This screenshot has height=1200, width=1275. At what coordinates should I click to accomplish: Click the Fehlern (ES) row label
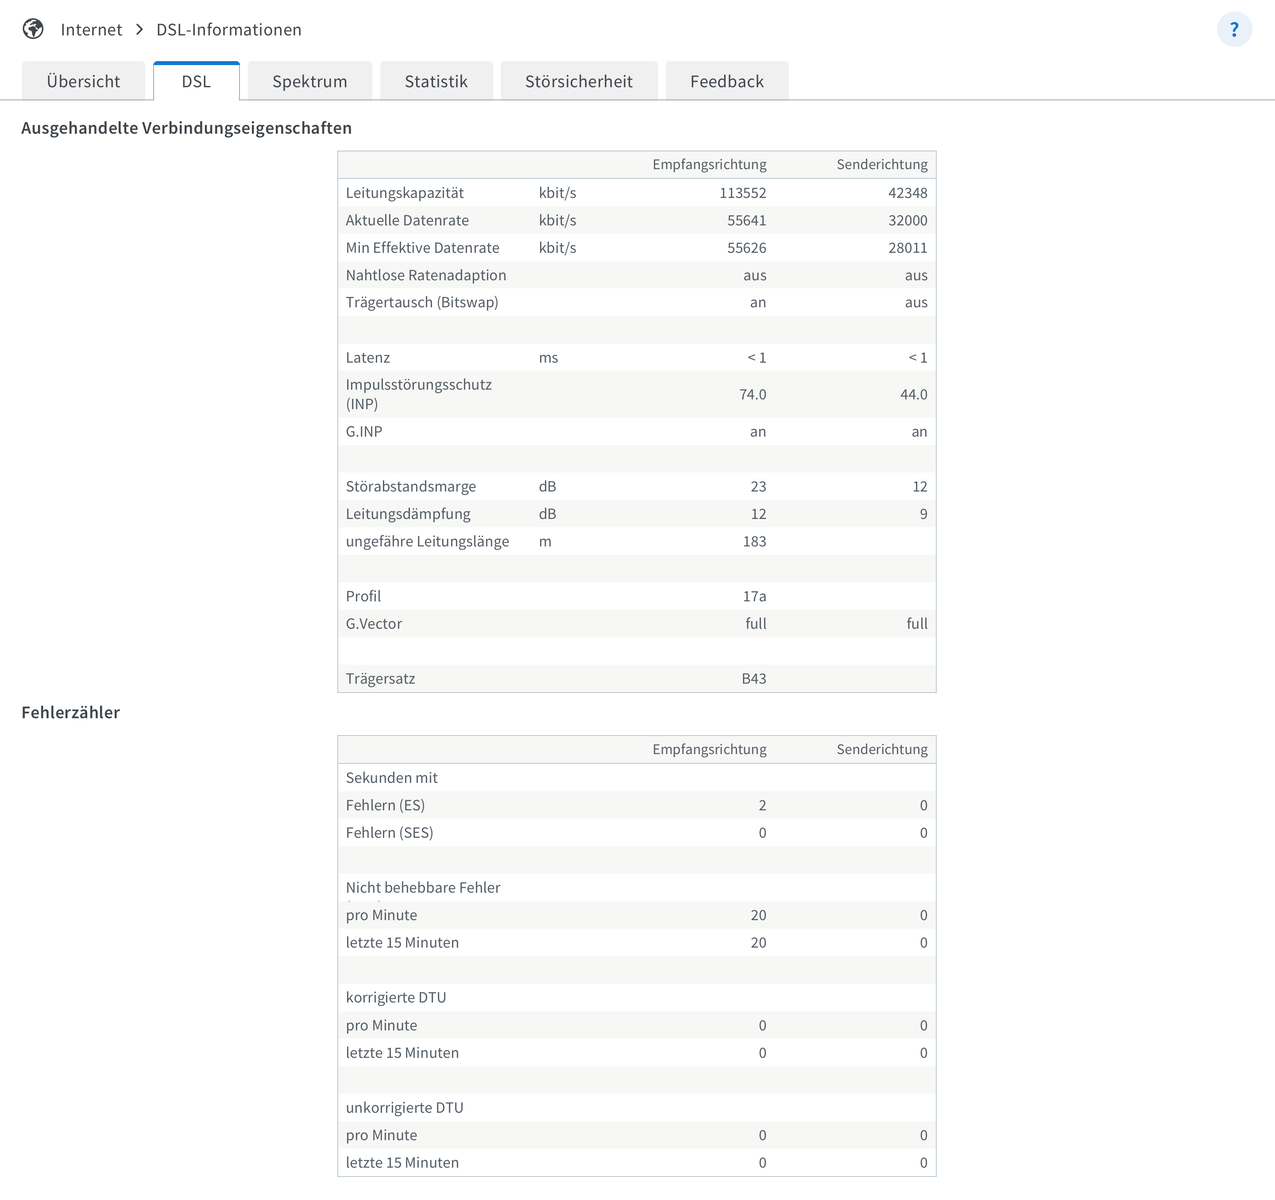tap(385, 806)
